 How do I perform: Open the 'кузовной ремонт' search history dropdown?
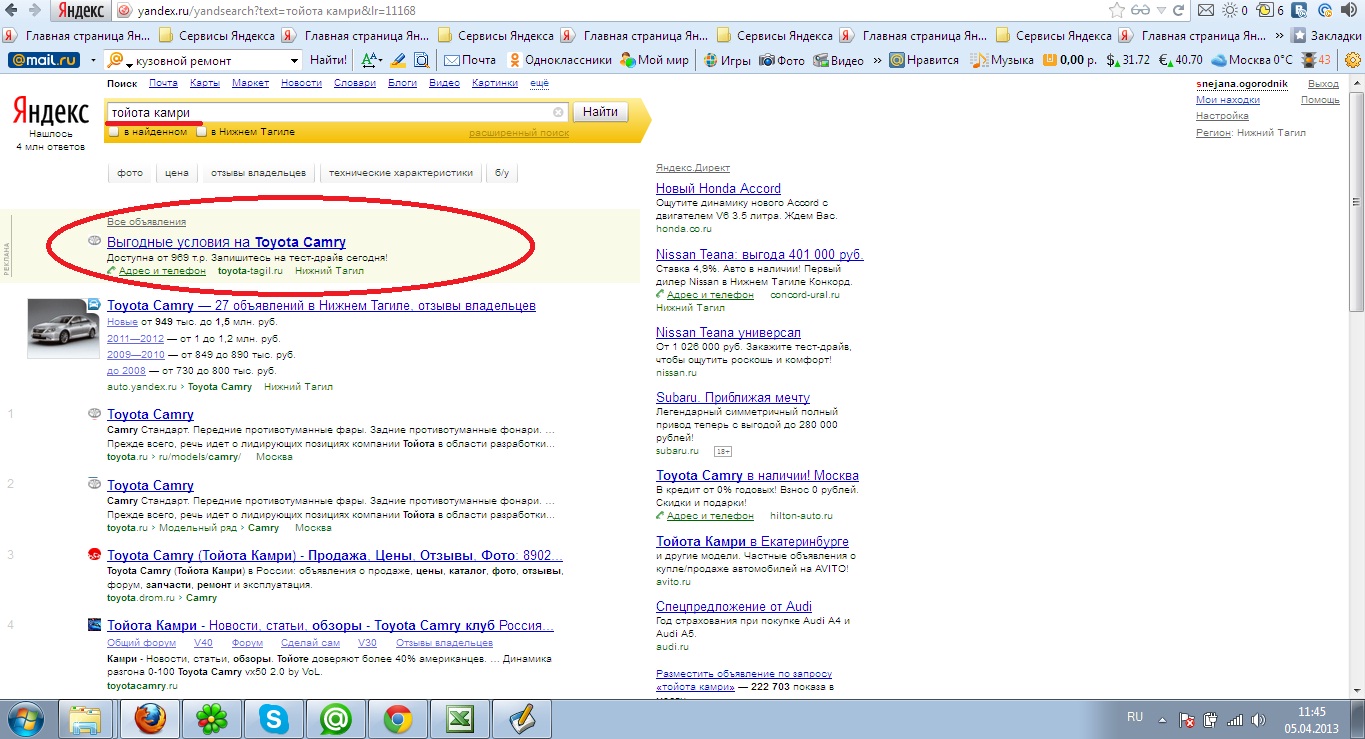pos(294,61)
